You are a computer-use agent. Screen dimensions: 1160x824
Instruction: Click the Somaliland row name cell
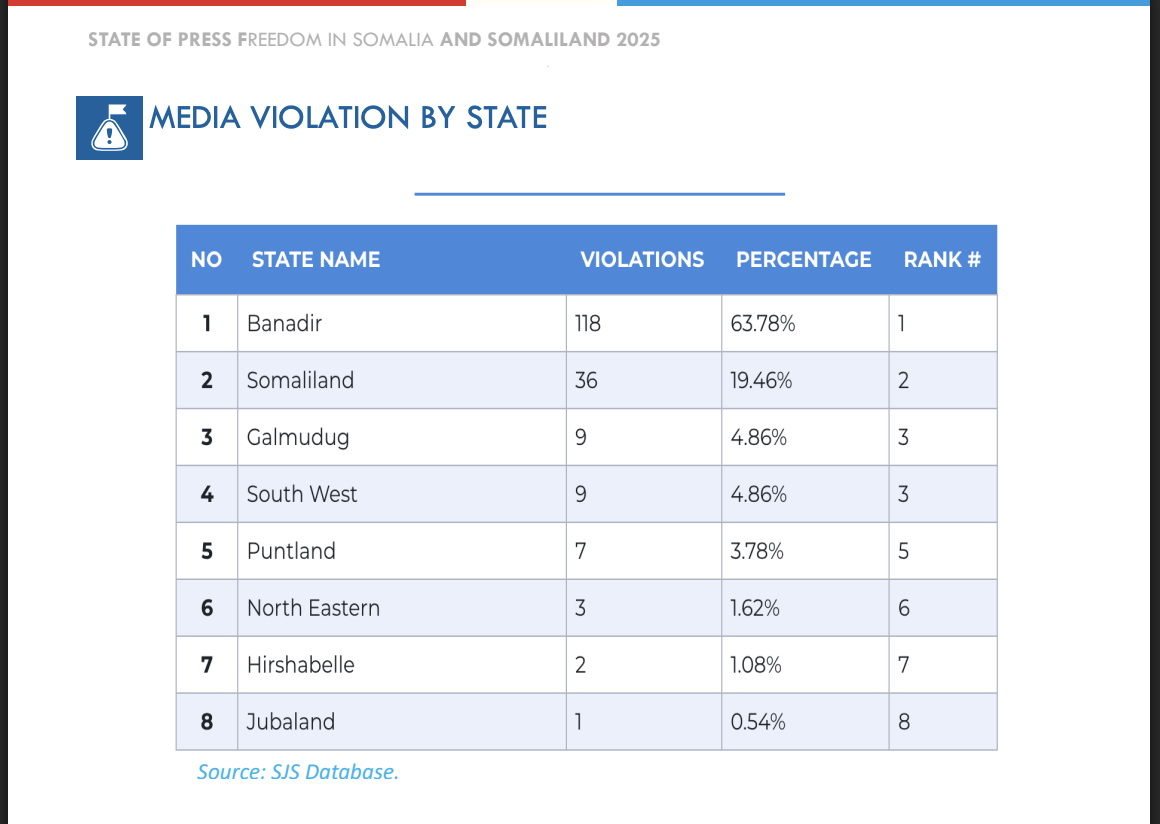pos(300,381)
